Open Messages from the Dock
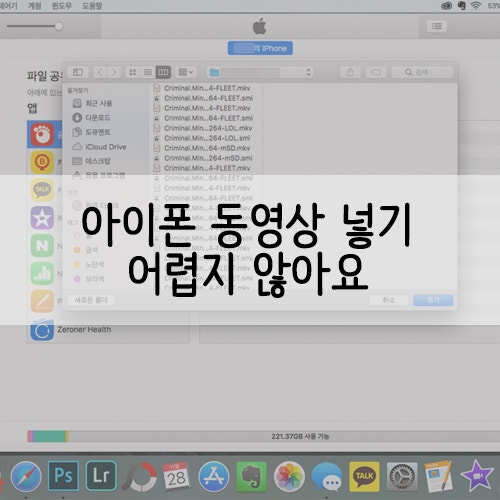 (327, 477)
